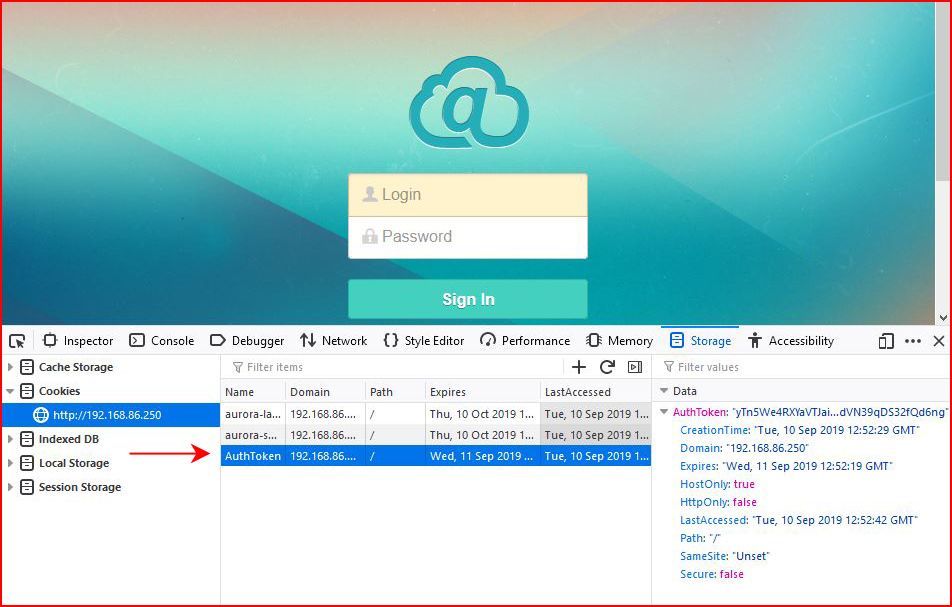Image resolution: width=952 pixels, height=607 pixels.
Task: Sort cookies by Path column
Action: [395, 392]
